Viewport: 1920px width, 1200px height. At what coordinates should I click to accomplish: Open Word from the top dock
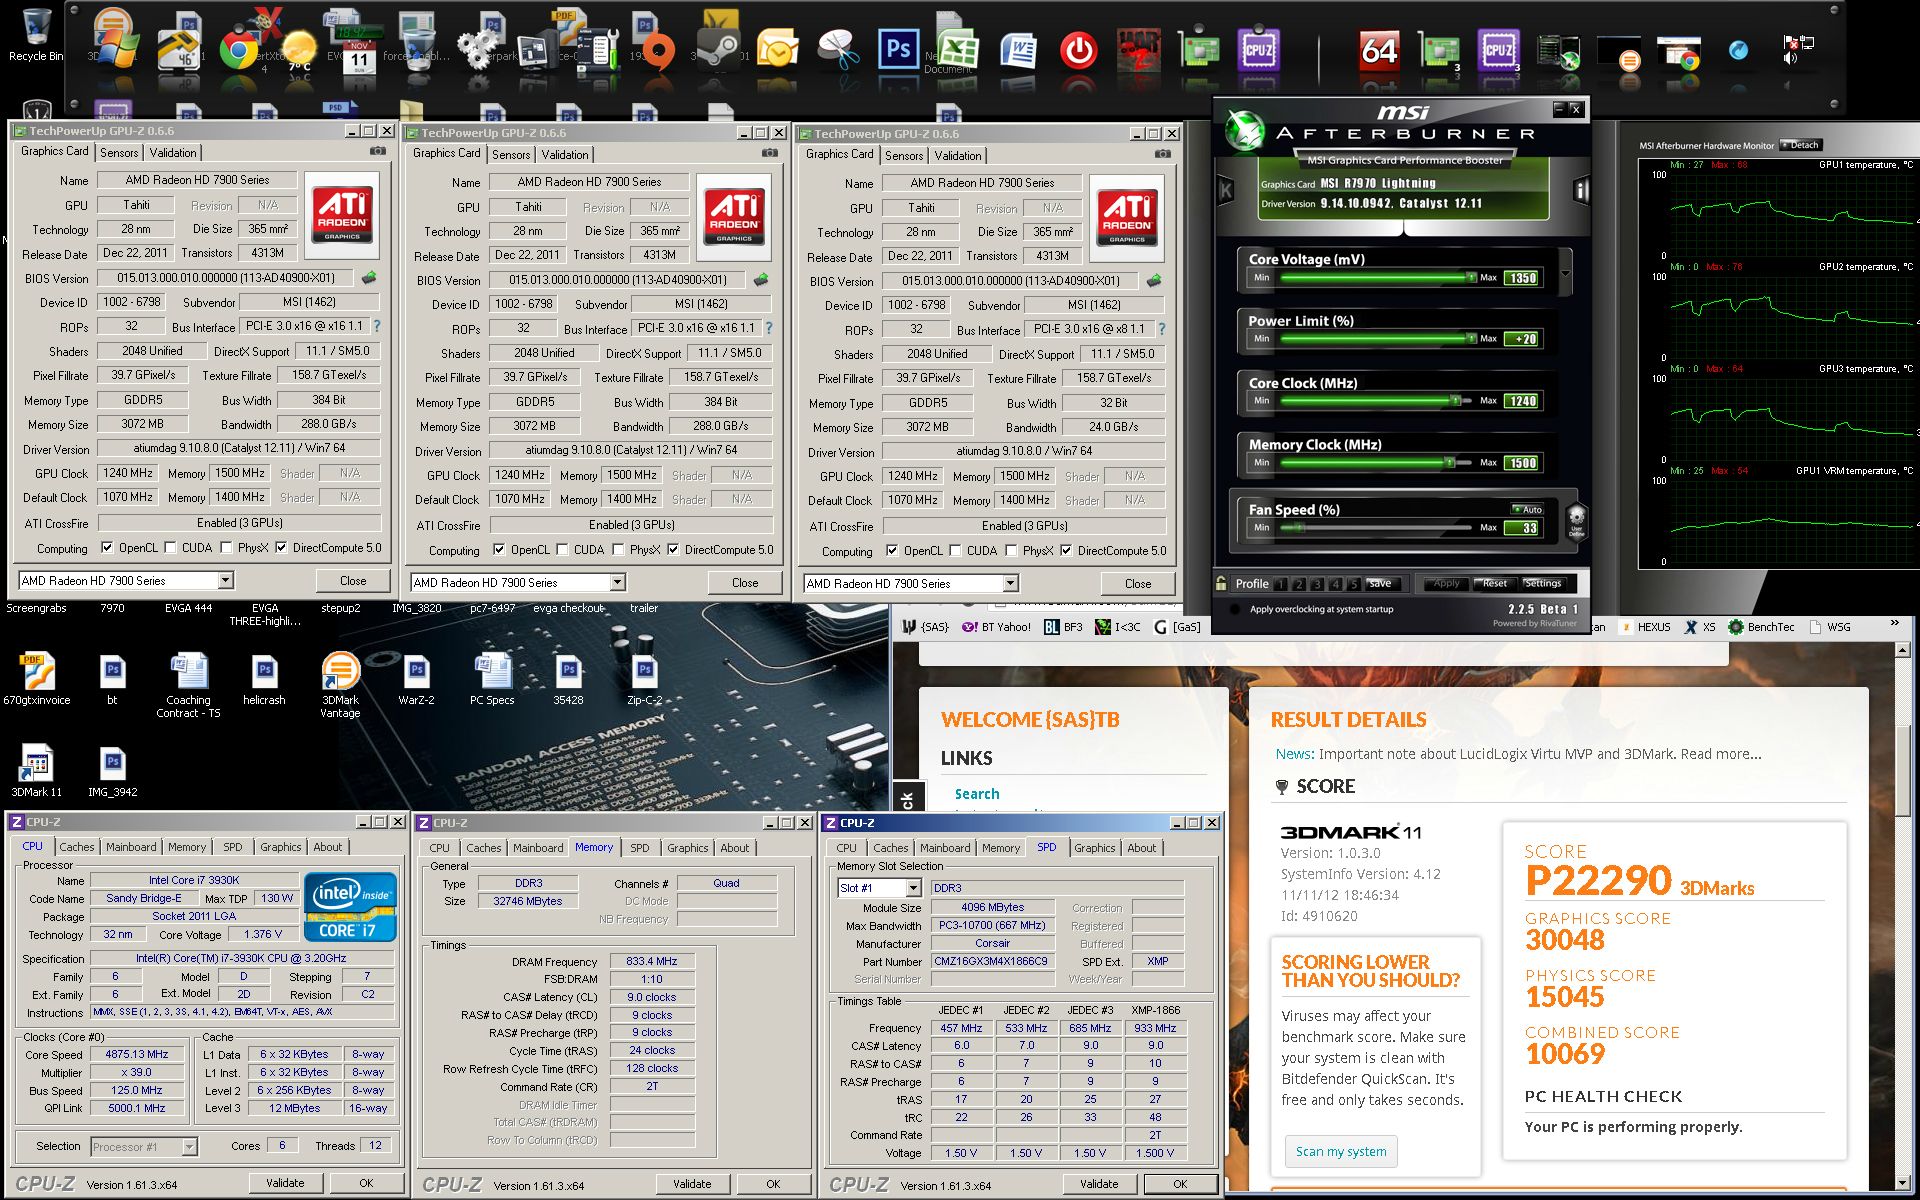pyautogui.click(x=1018, y=49)
